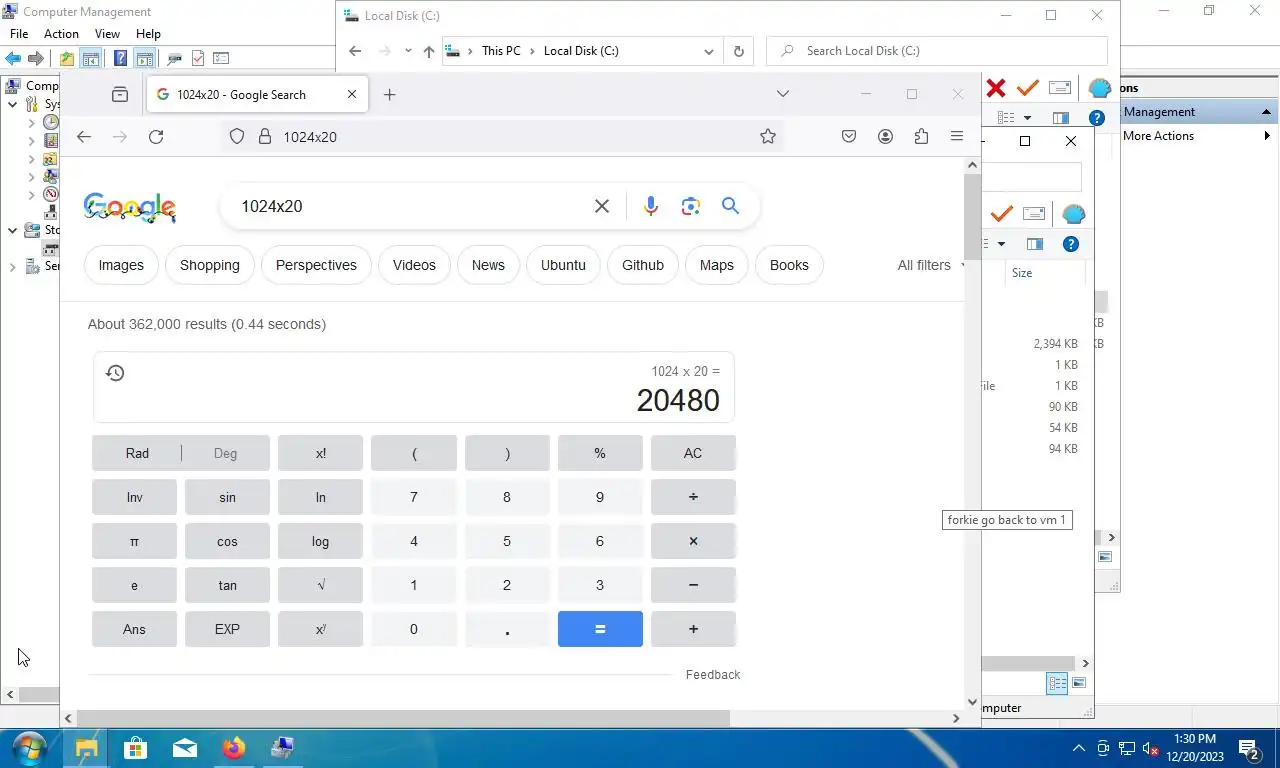The width and height of the screenshot is (1280, 768).
Task: Collapse the Storage tree node
Action: coord(12,230)
